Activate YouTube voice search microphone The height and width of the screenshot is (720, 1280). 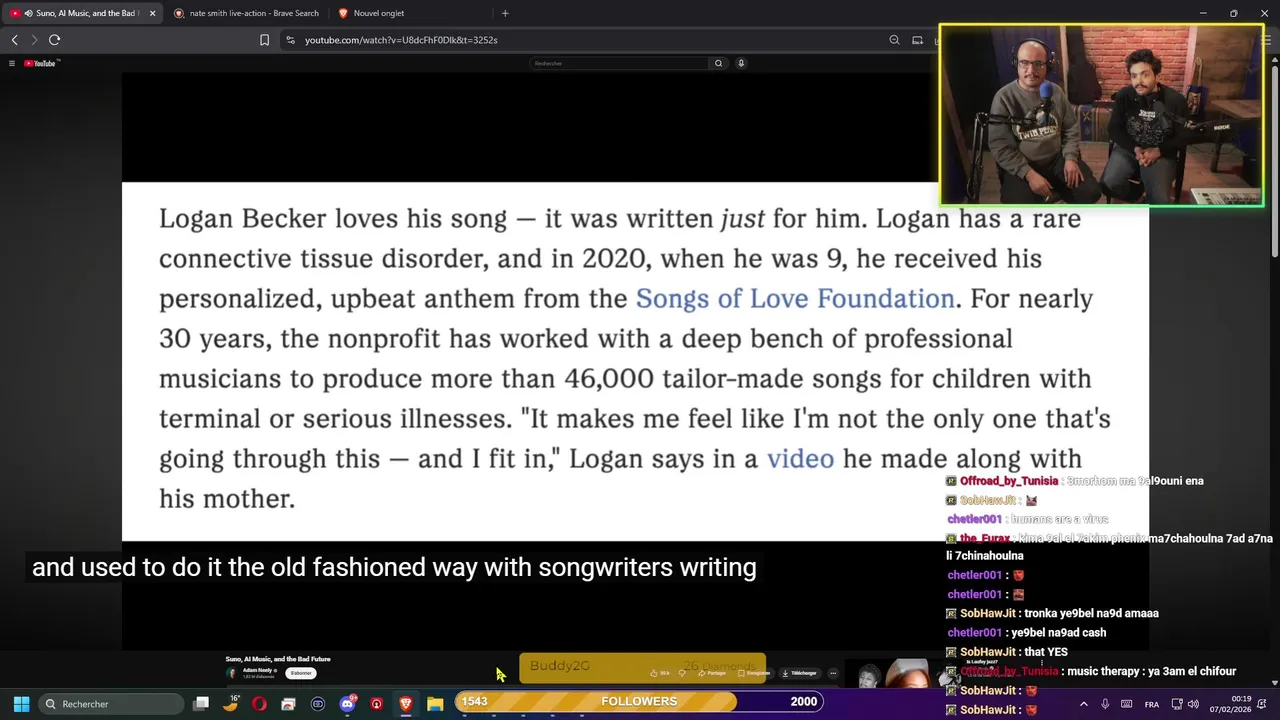pyautogui.click(x=741, y=63)
